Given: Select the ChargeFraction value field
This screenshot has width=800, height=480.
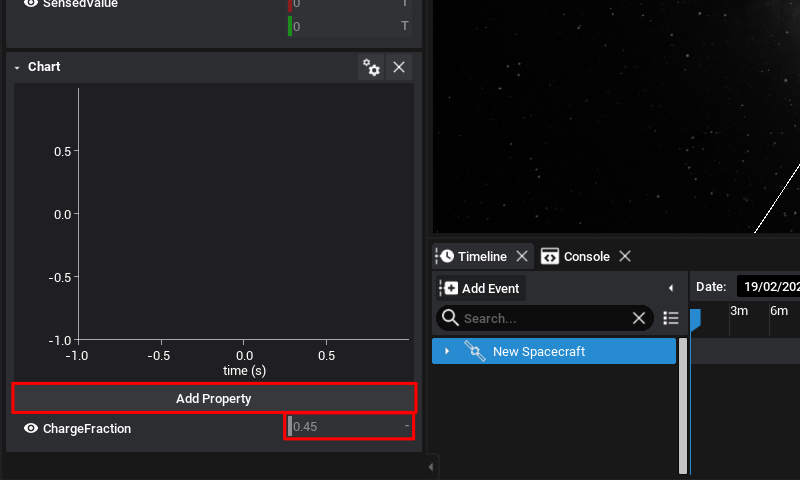Looking at the screenshot, I should pos(349,426).
